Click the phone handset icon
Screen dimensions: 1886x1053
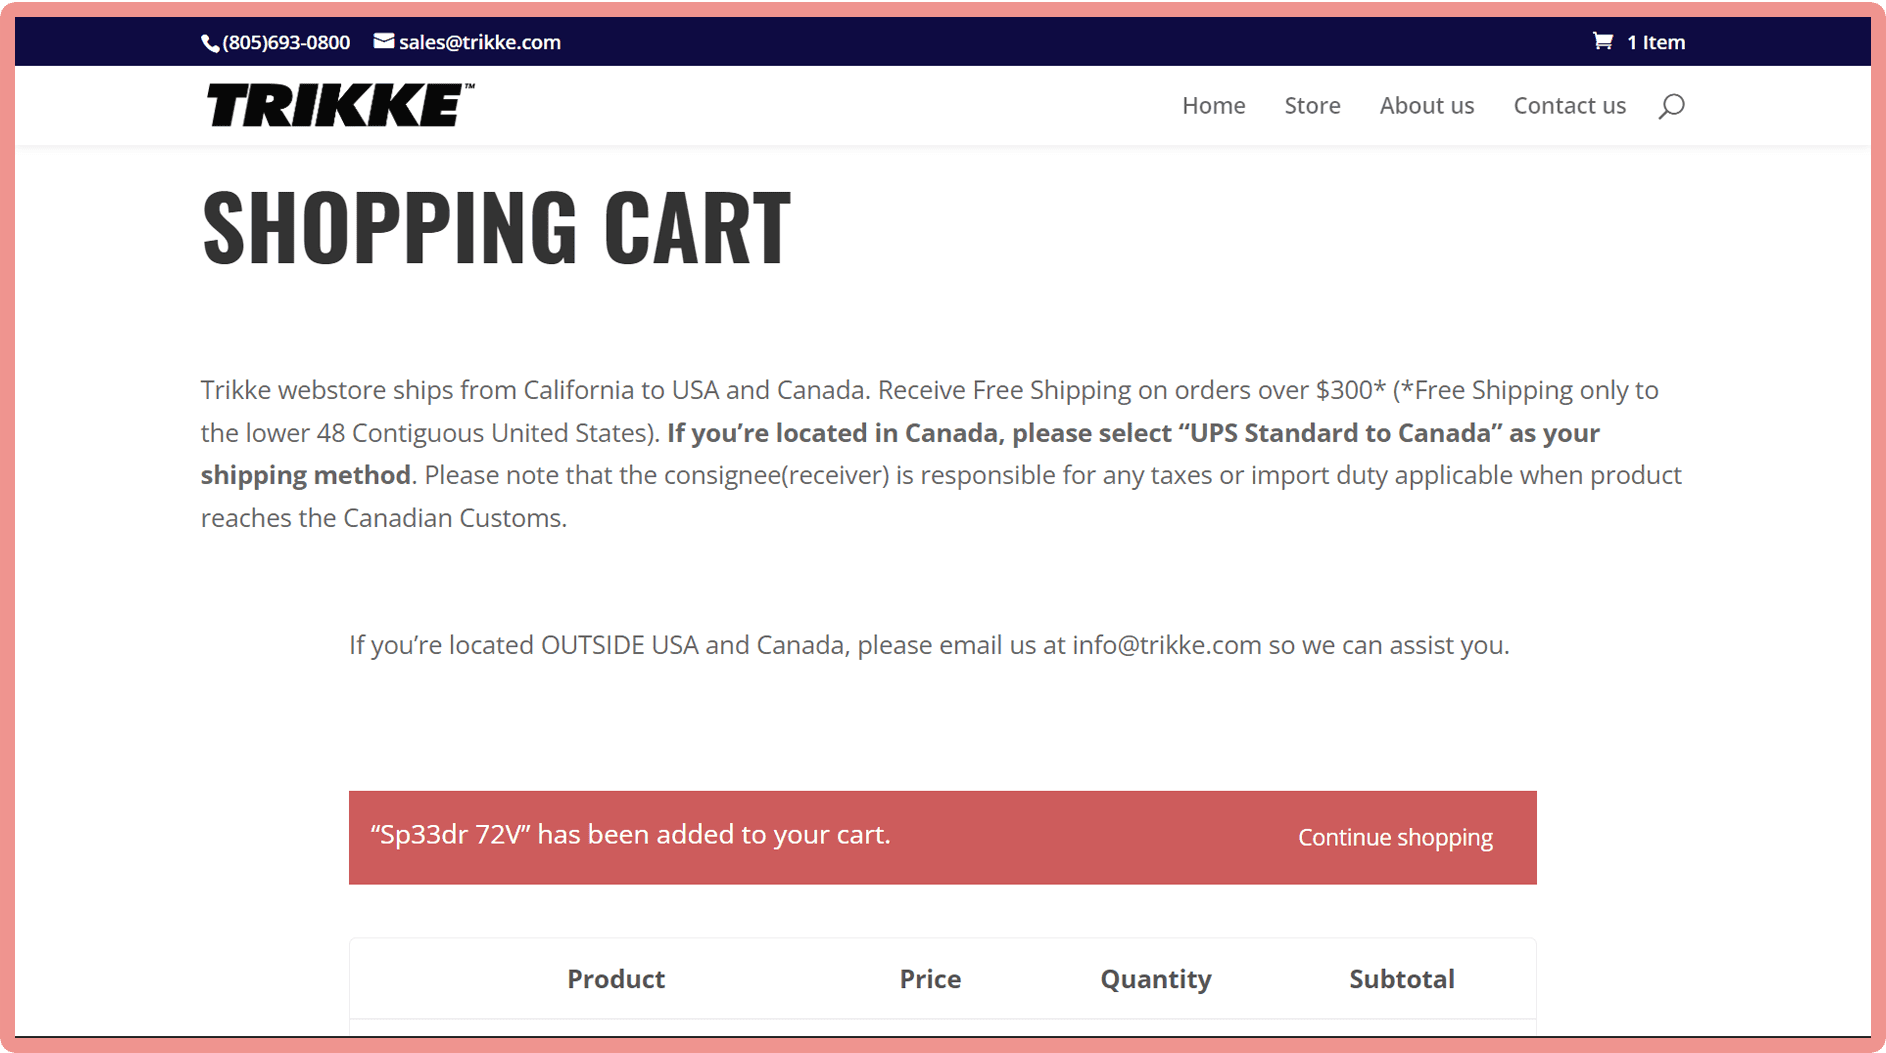pyautogui.click(x=209, y=43)
